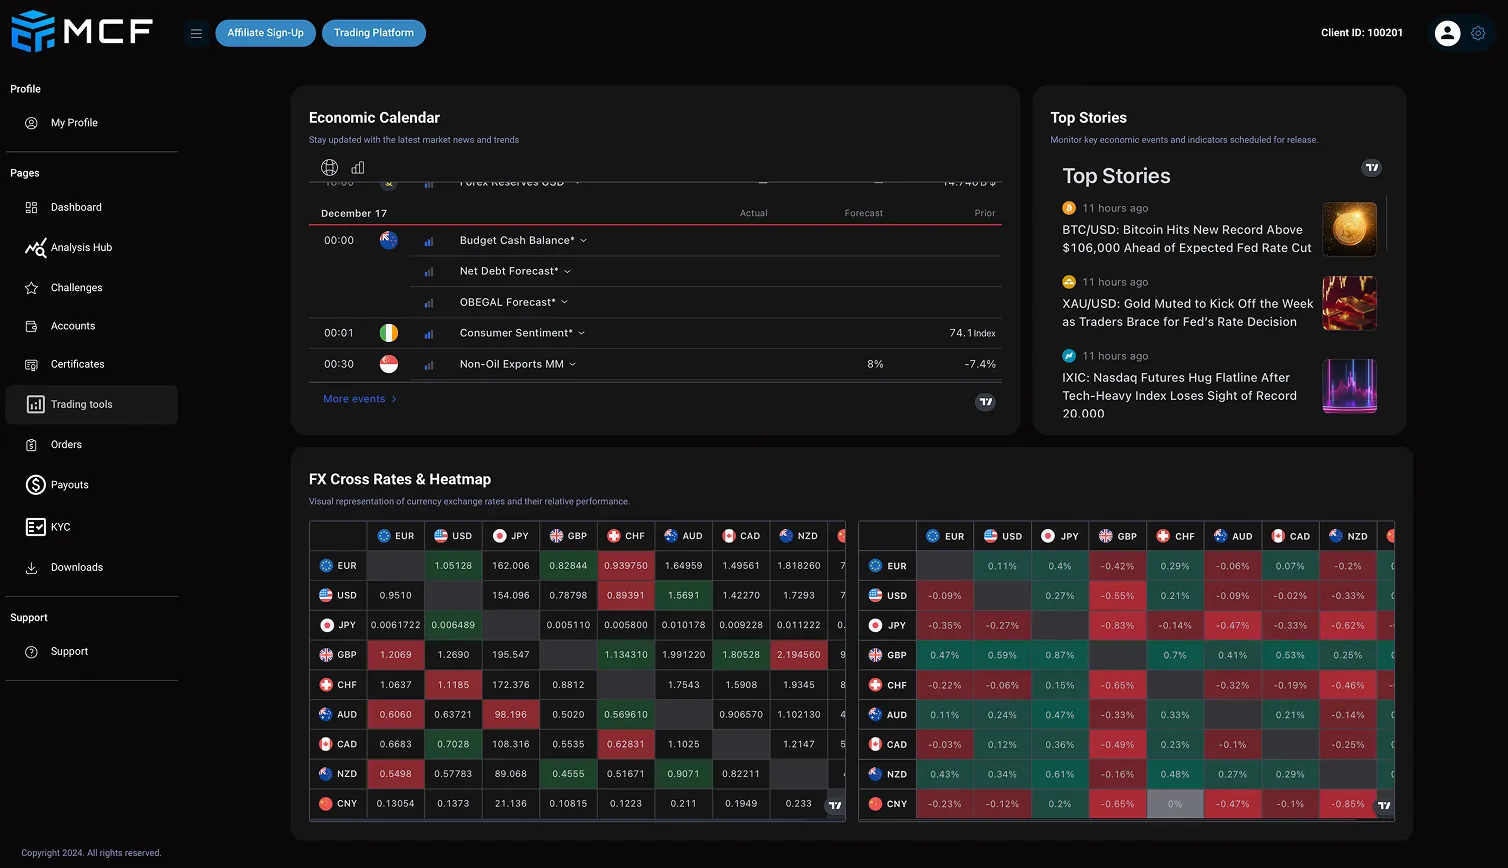Click the MCF logo

point(82,31)
